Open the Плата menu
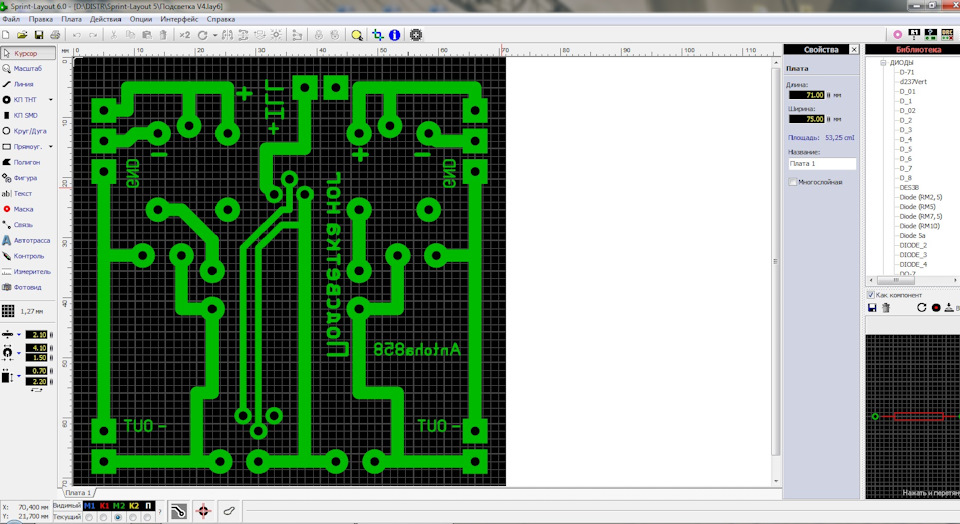Screen dimensions: 960x524 (71, 19)
